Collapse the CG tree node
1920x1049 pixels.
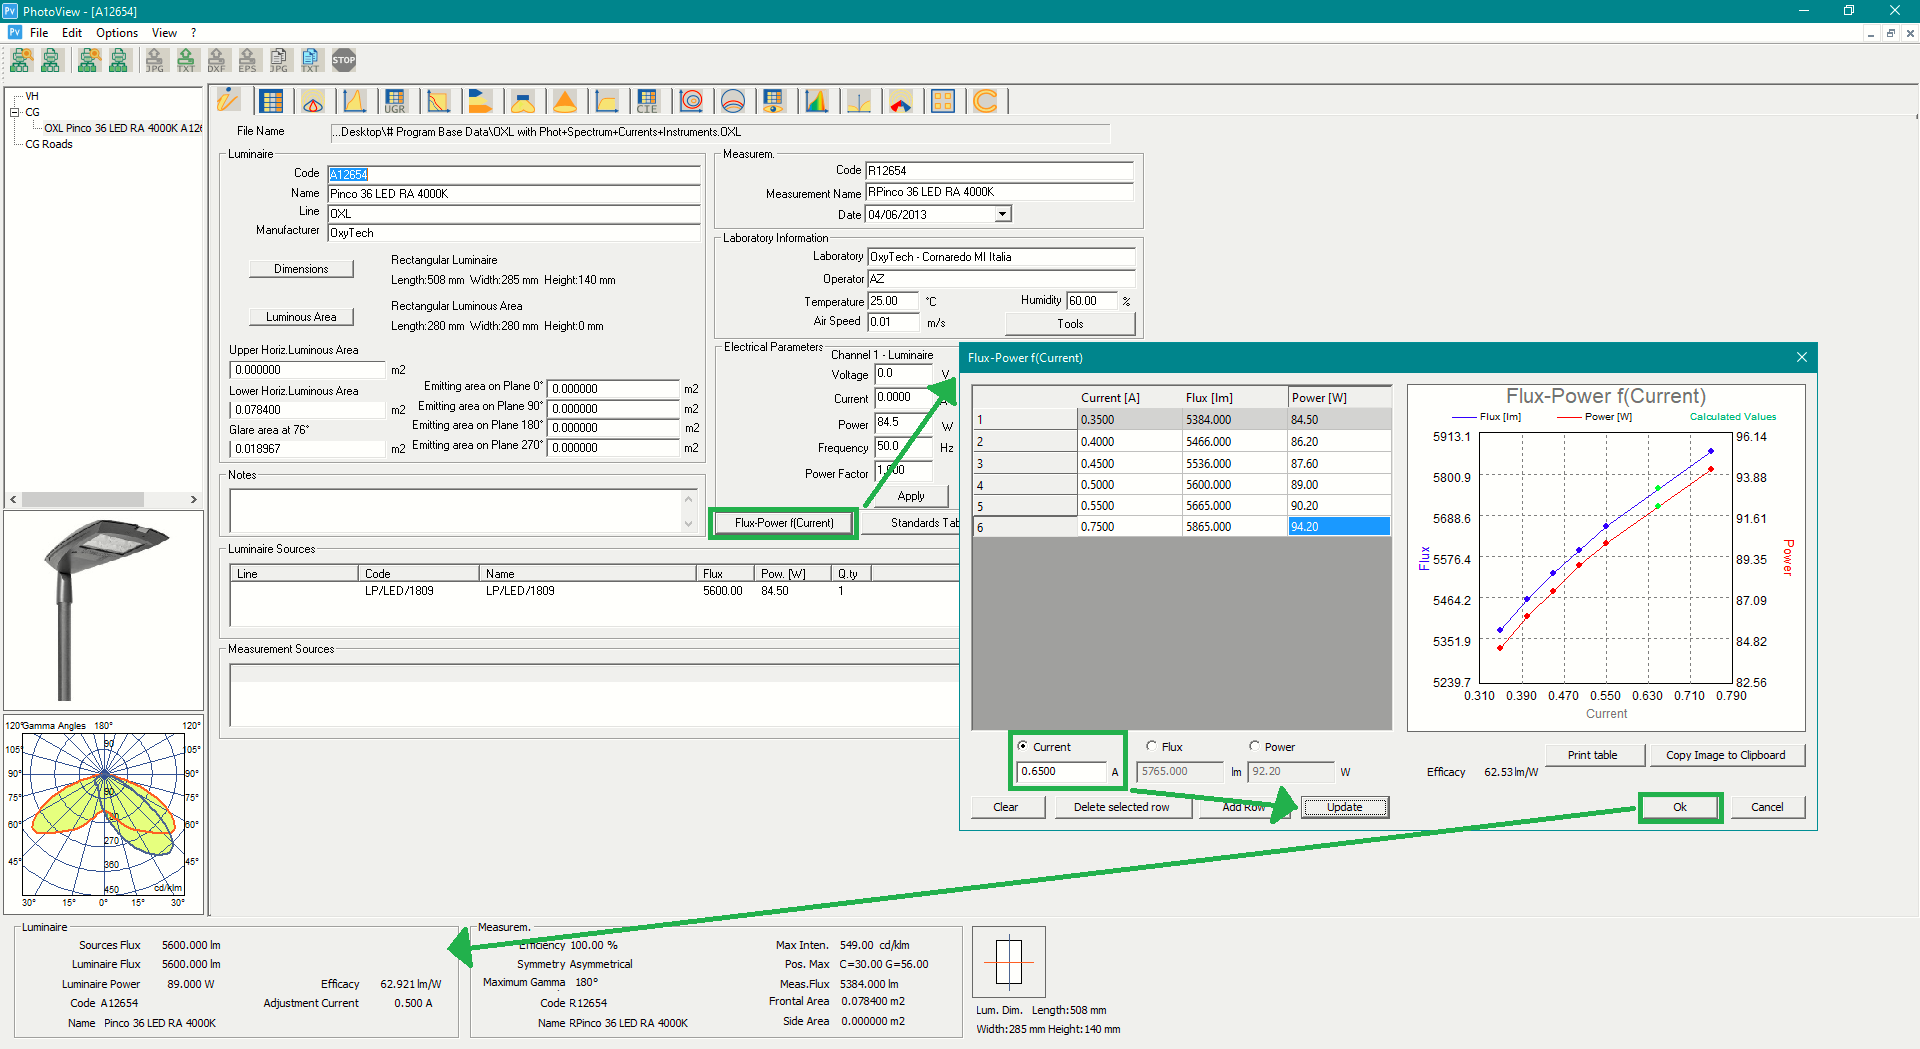[15, 112]
